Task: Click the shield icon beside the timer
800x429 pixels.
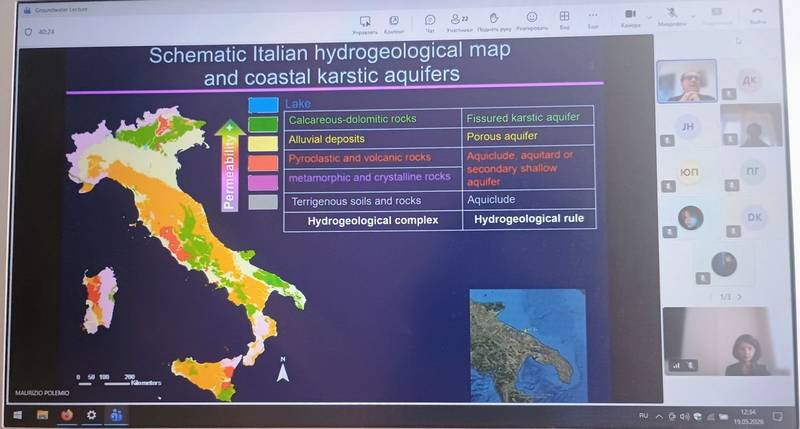Action: pos(29,32)
